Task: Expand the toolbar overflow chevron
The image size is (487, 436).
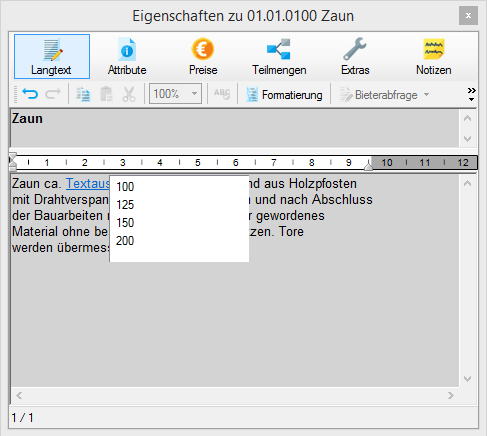Action: (471, 94)
